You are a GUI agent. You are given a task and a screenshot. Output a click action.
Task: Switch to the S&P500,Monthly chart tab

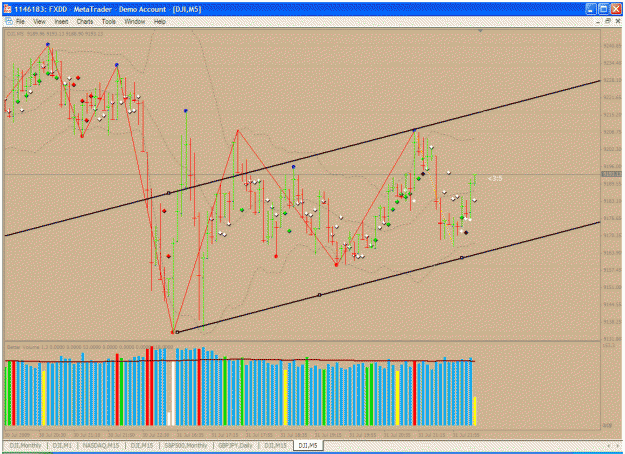(186, 445)
